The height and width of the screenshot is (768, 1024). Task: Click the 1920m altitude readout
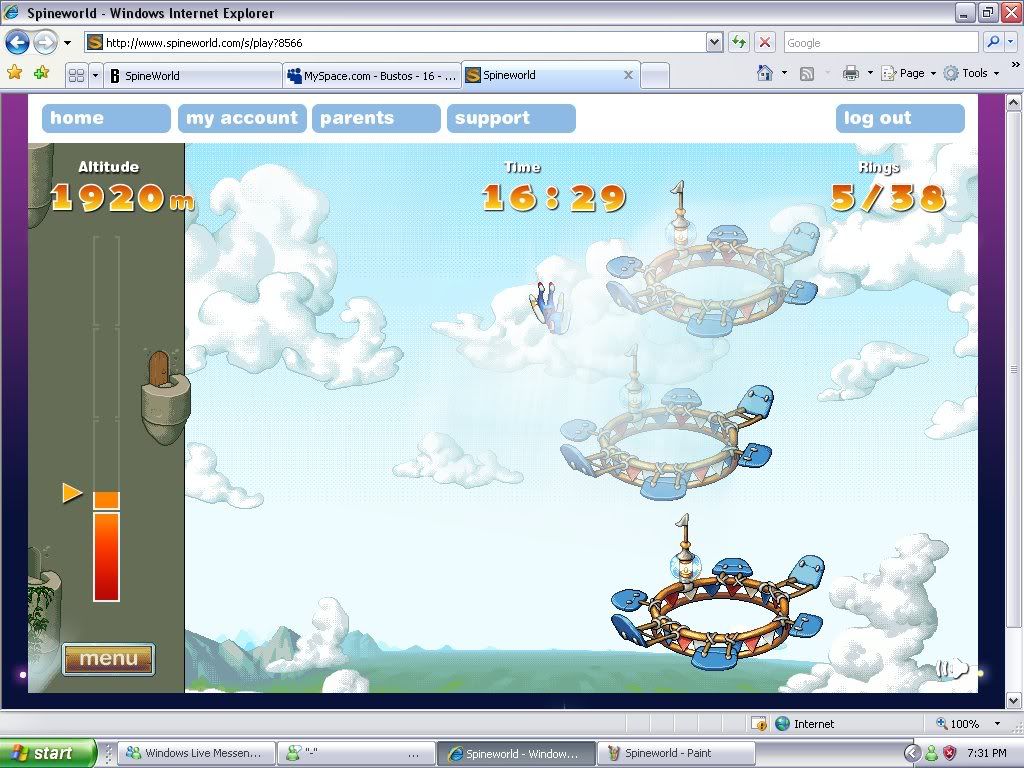(x=123, y=197)
